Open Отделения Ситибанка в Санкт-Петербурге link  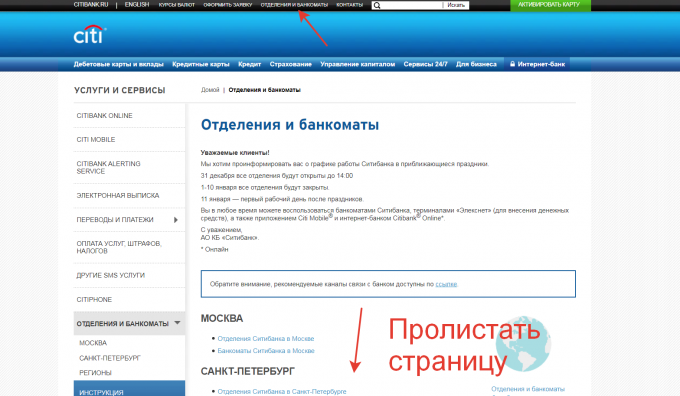tap(282, 392)
